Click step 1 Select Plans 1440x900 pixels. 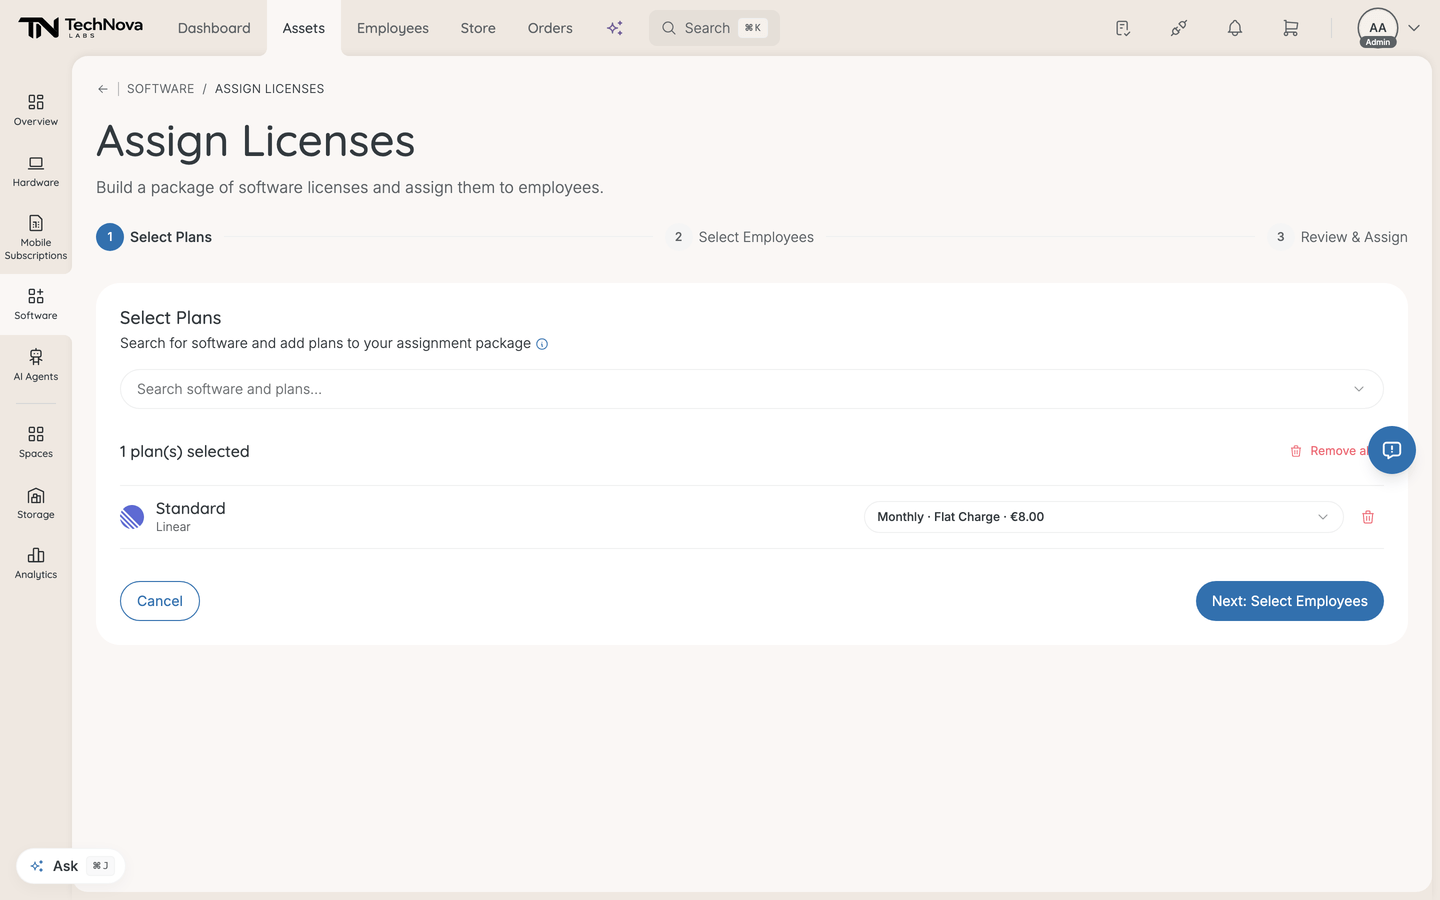[154, 237]
